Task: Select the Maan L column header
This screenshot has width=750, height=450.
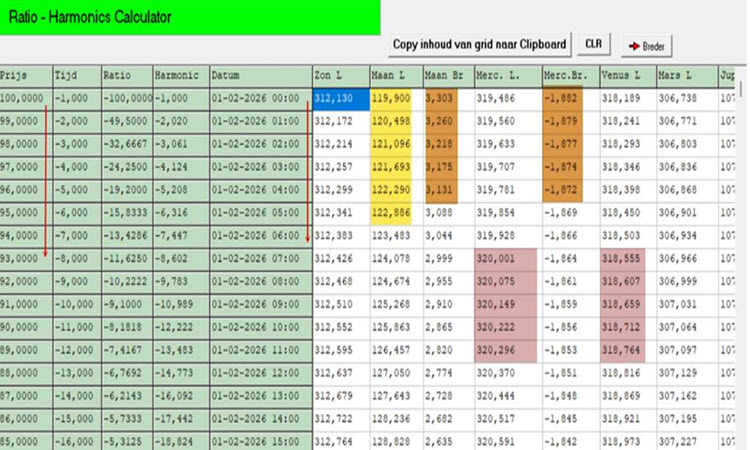Action: tap(397, 76)
